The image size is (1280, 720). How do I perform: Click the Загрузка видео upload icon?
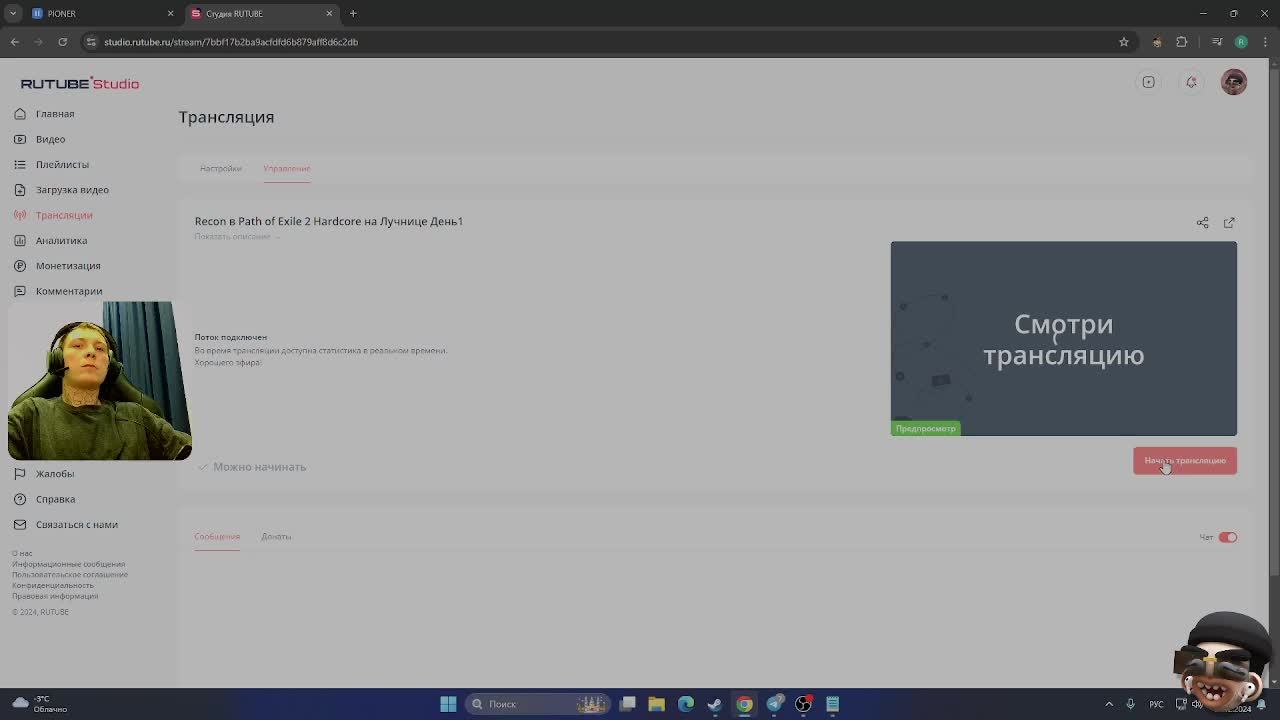tap(20, 190)
